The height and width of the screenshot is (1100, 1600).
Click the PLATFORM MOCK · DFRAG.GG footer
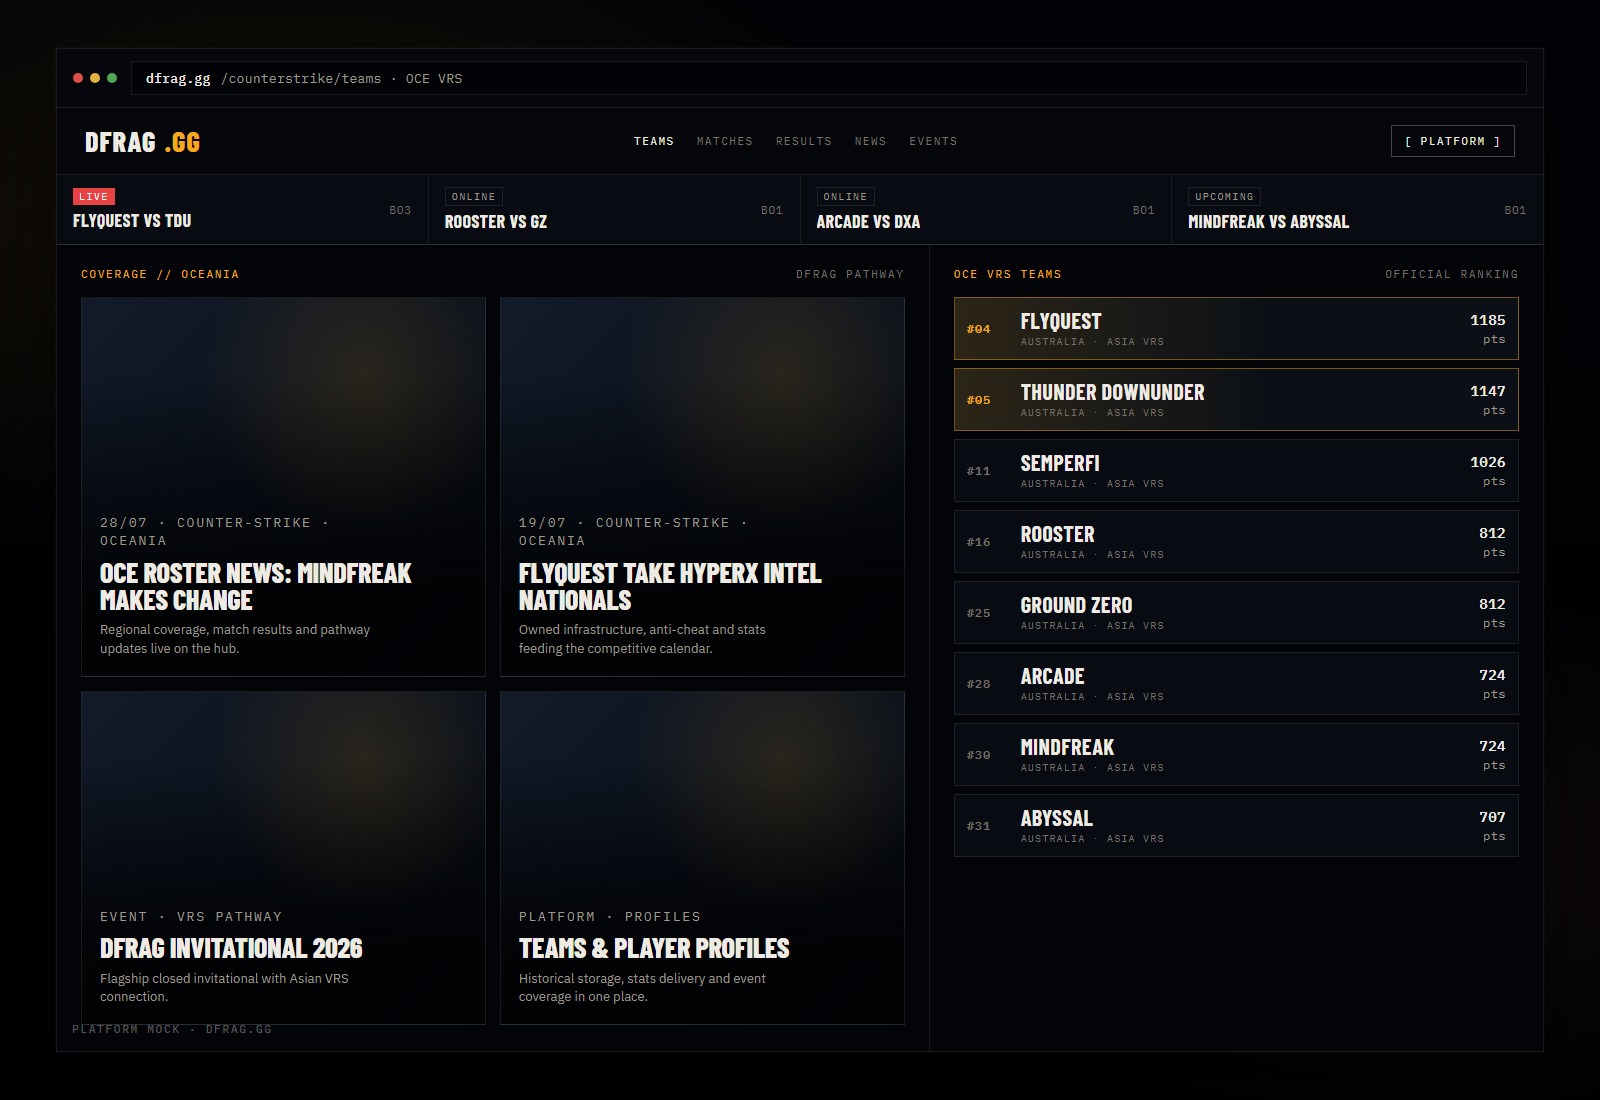[x=172, y=1029]
